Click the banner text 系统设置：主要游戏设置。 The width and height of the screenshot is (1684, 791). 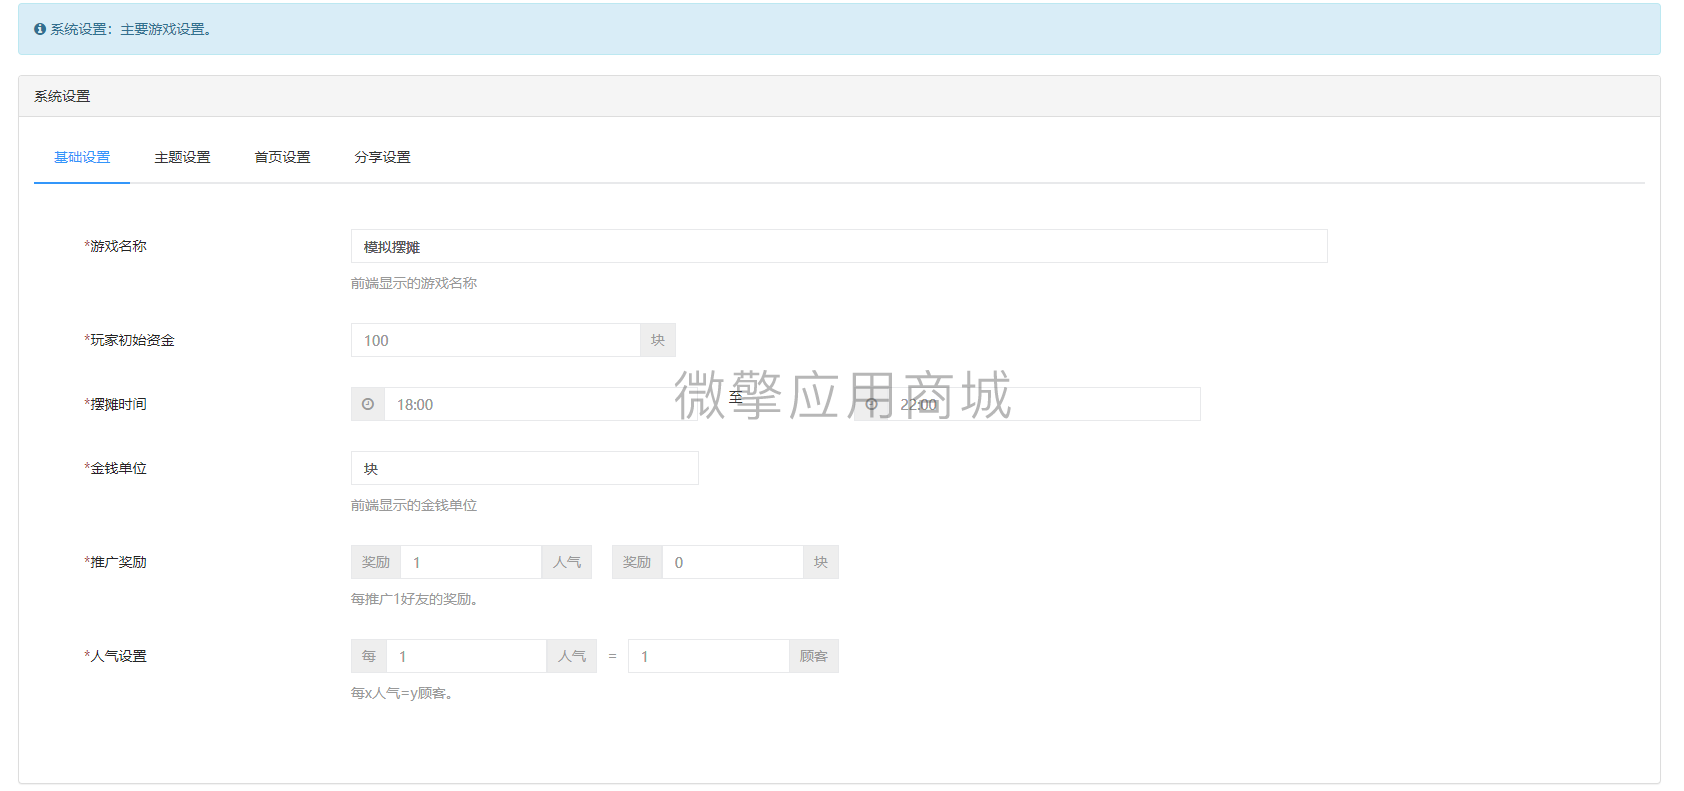point(131,29)
